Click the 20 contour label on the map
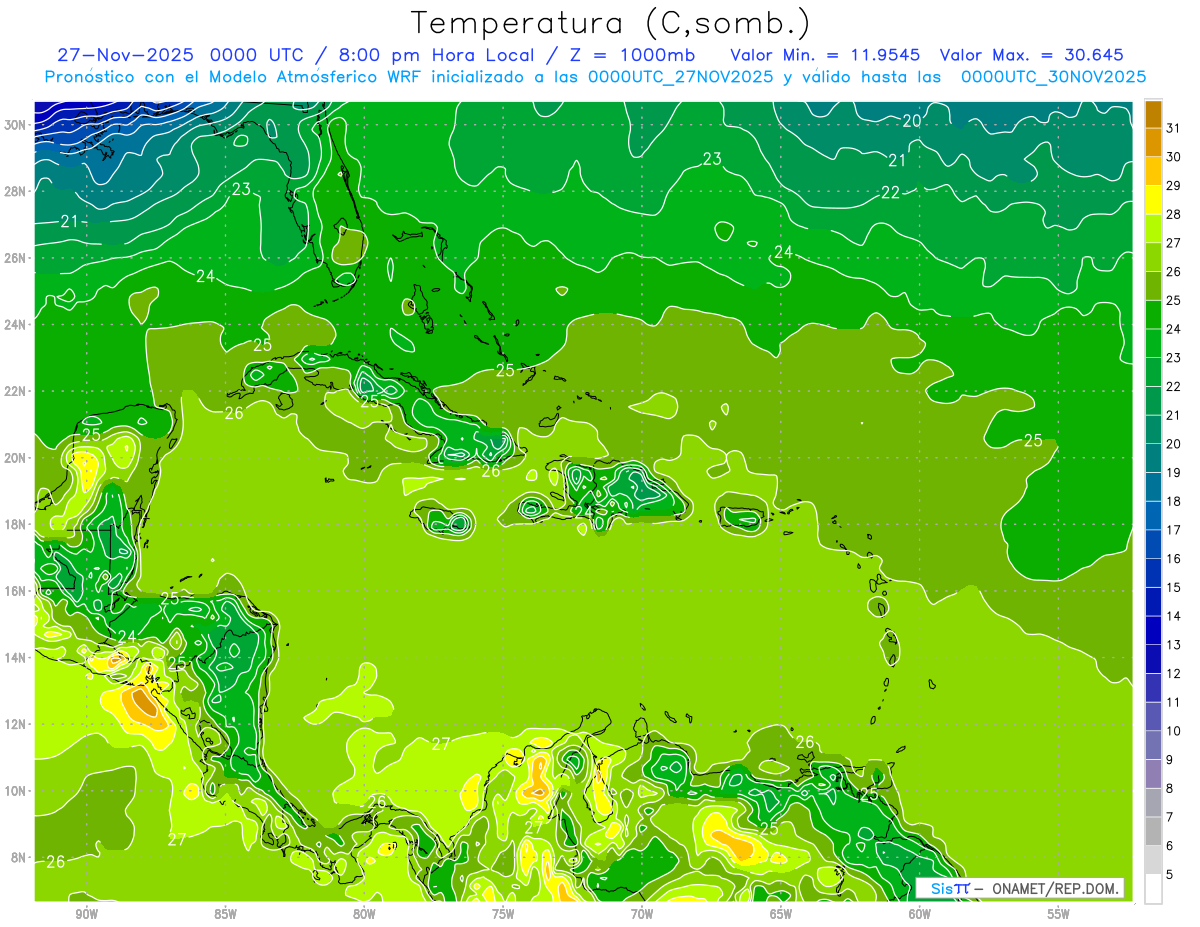The image size is (1200, 927). 911,121
